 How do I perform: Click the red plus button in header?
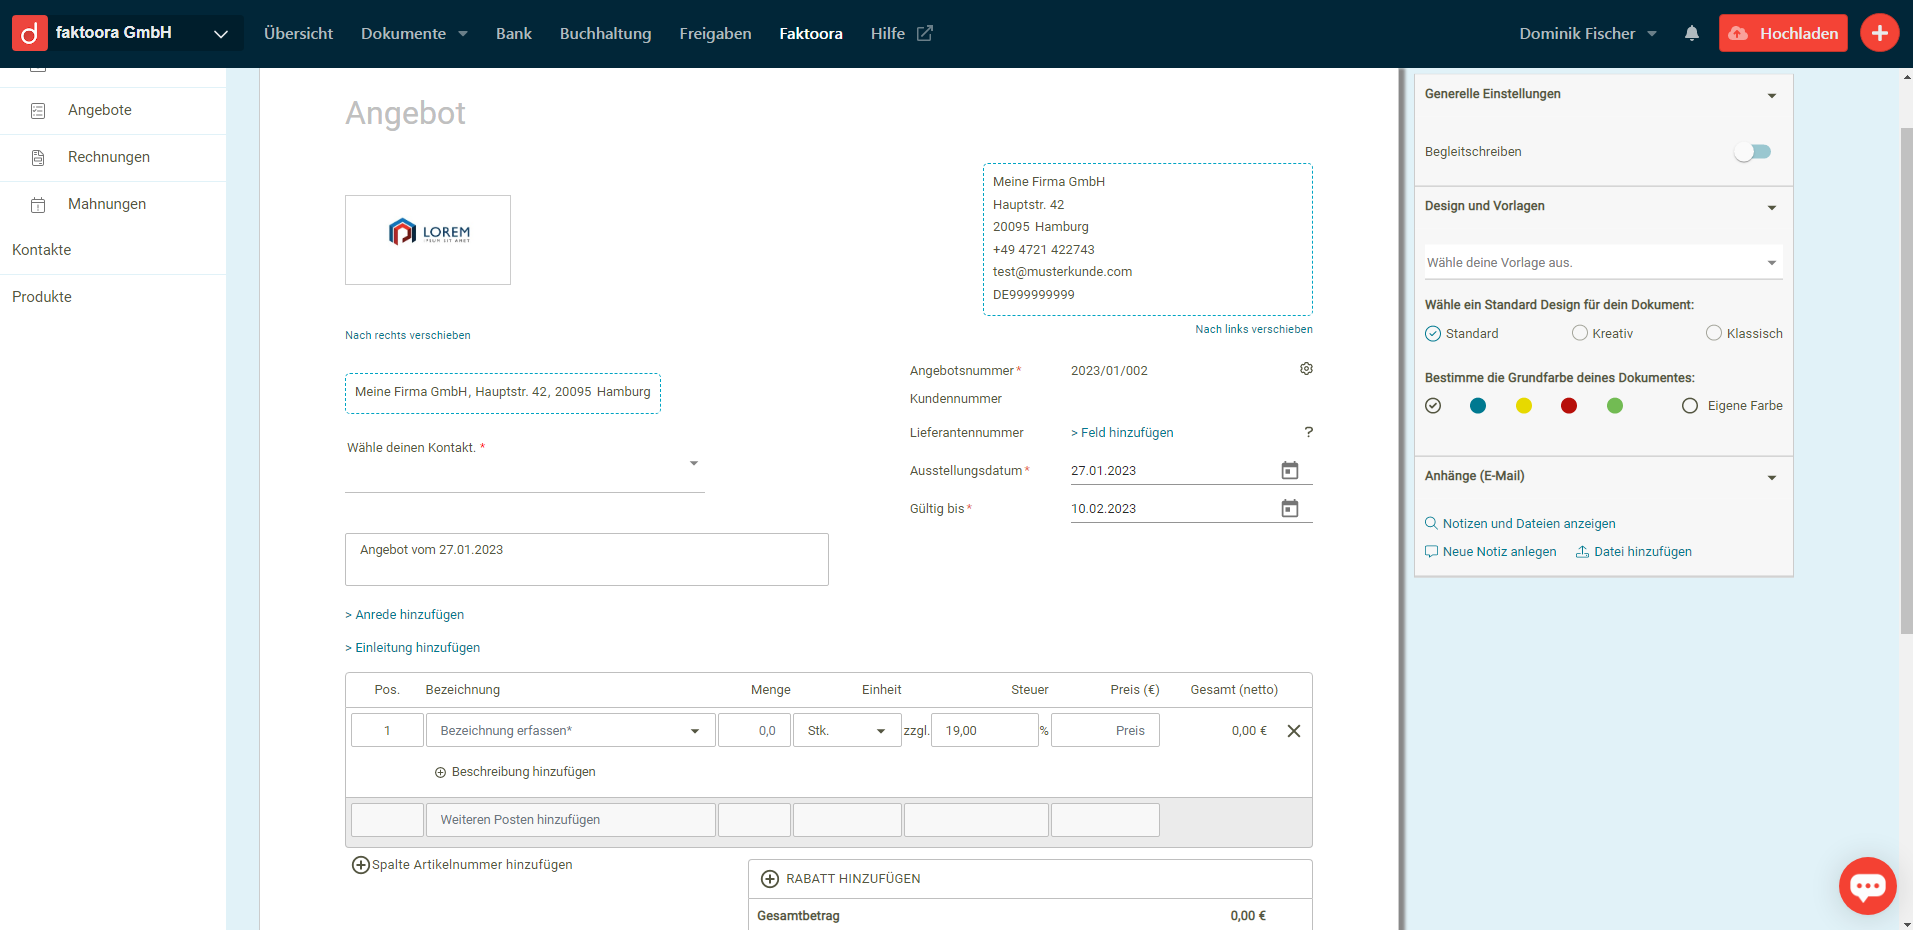(x=1879, y=33)
